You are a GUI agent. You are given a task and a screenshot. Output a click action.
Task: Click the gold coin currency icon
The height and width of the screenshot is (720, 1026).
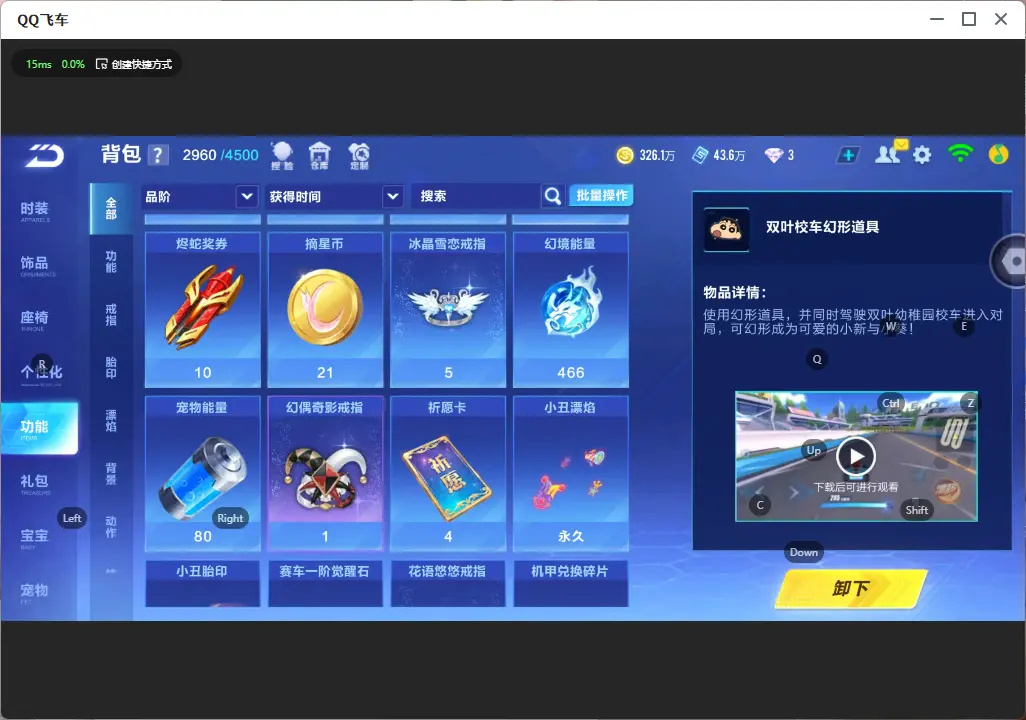tap(625, 155)
